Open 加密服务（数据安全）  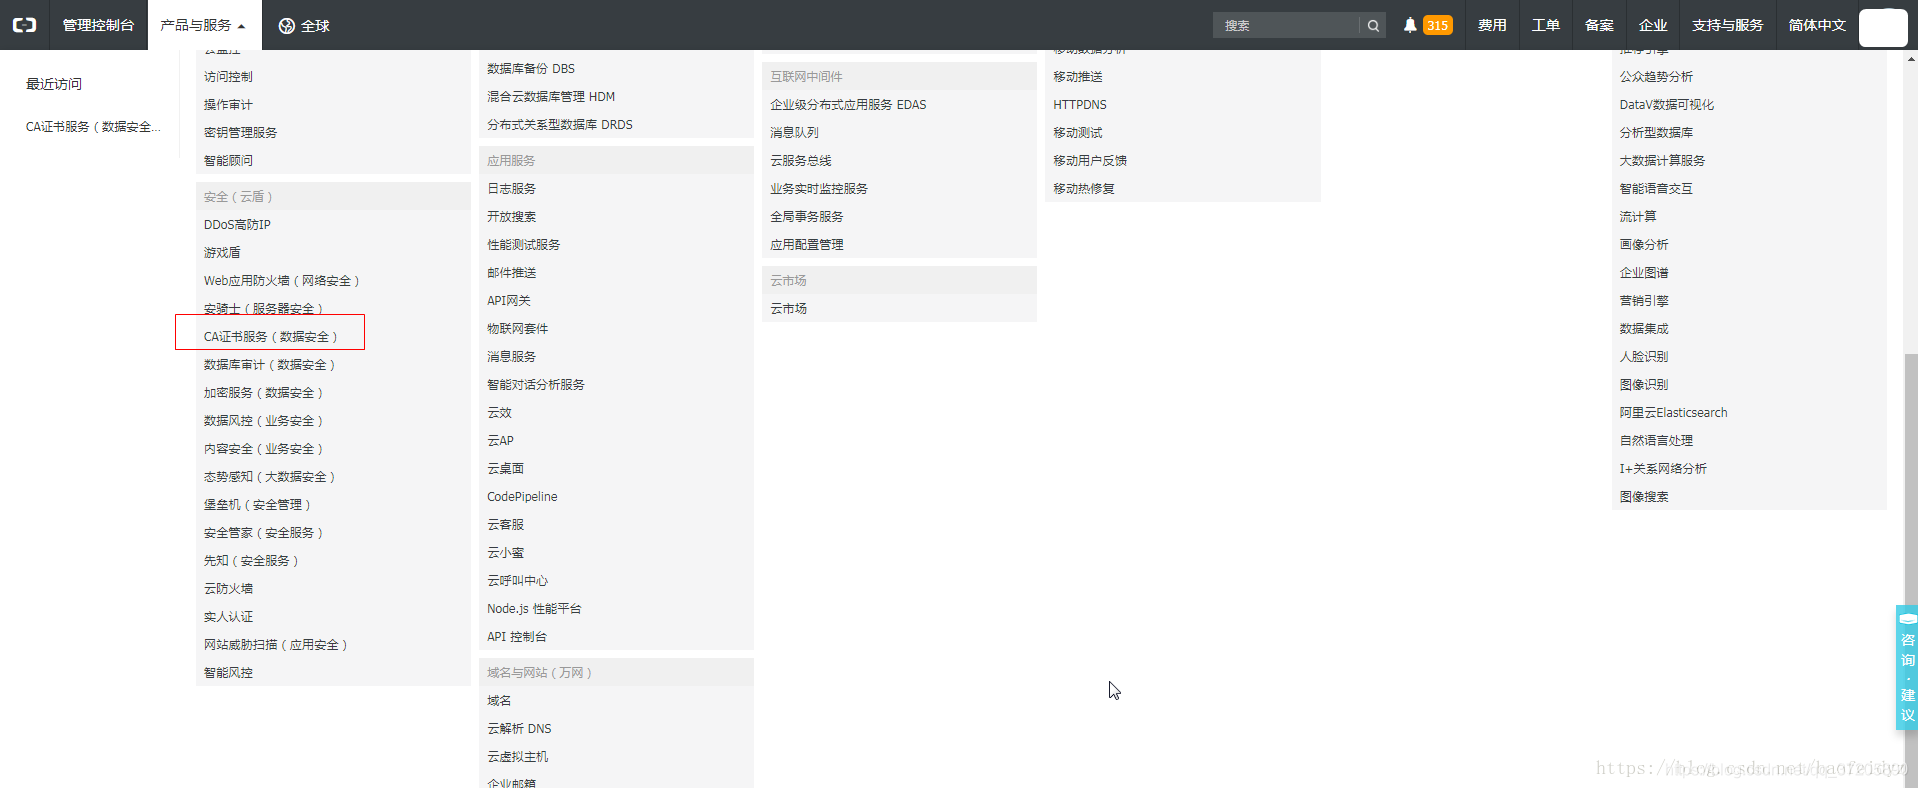tap(263, 393)
